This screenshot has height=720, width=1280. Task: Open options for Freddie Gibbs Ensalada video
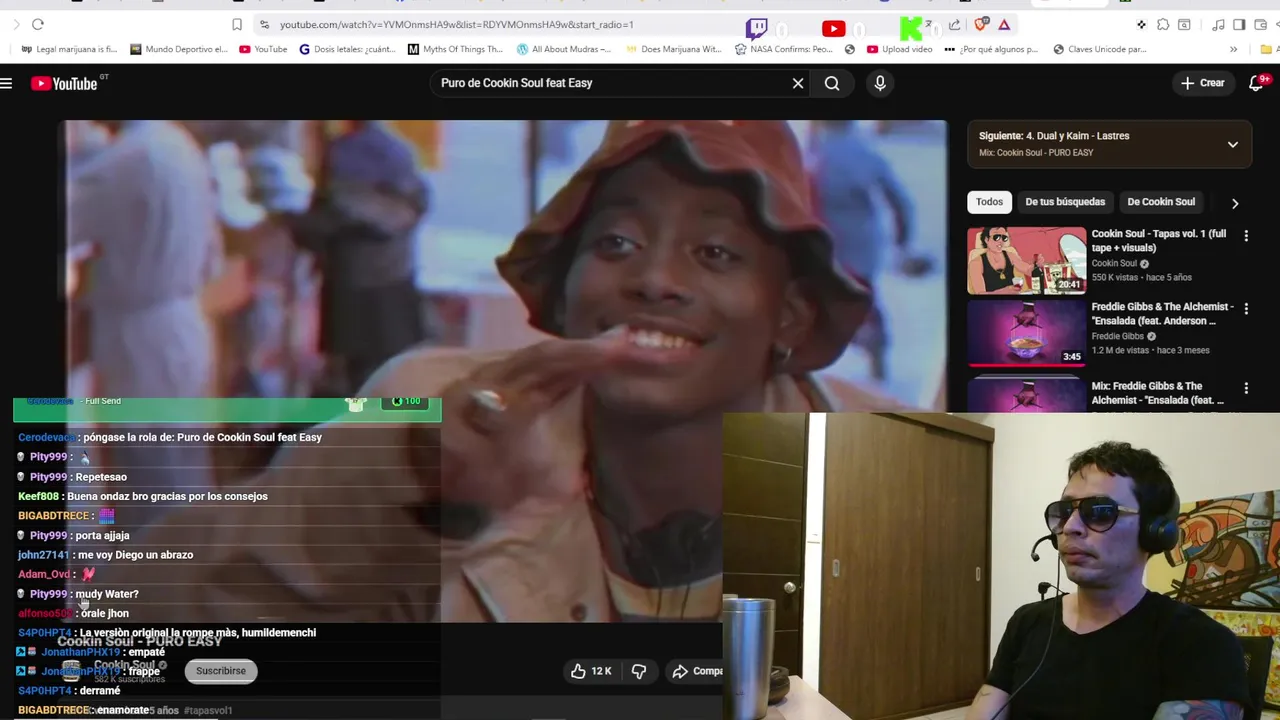coord(1246,309)
